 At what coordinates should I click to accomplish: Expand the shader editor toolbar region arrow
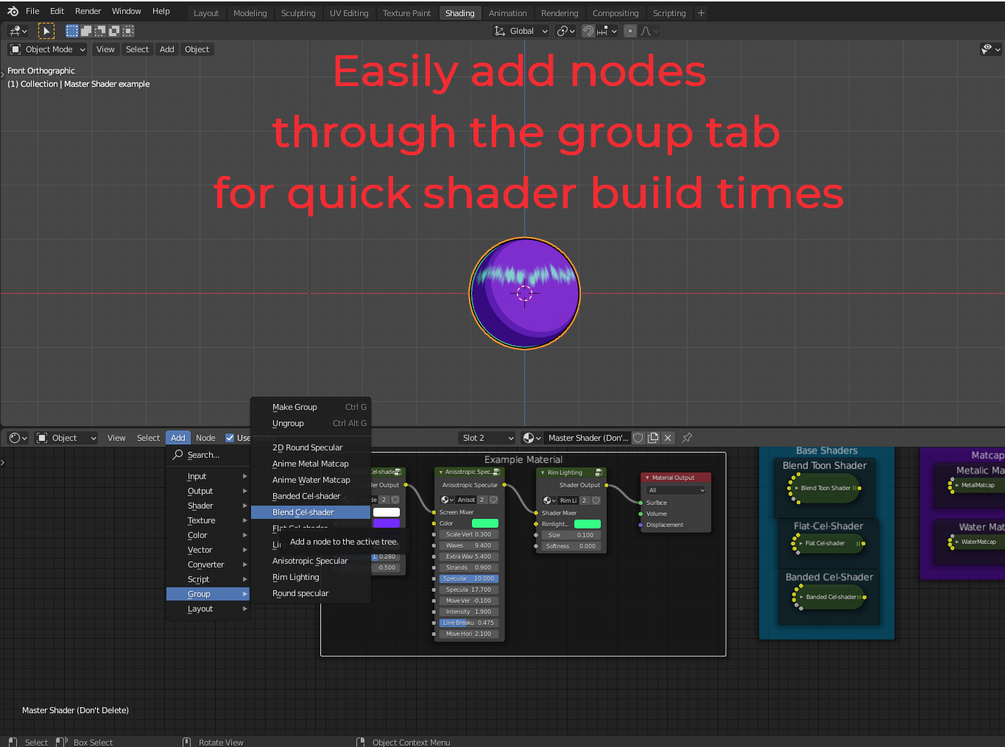(x=3, y=462)
